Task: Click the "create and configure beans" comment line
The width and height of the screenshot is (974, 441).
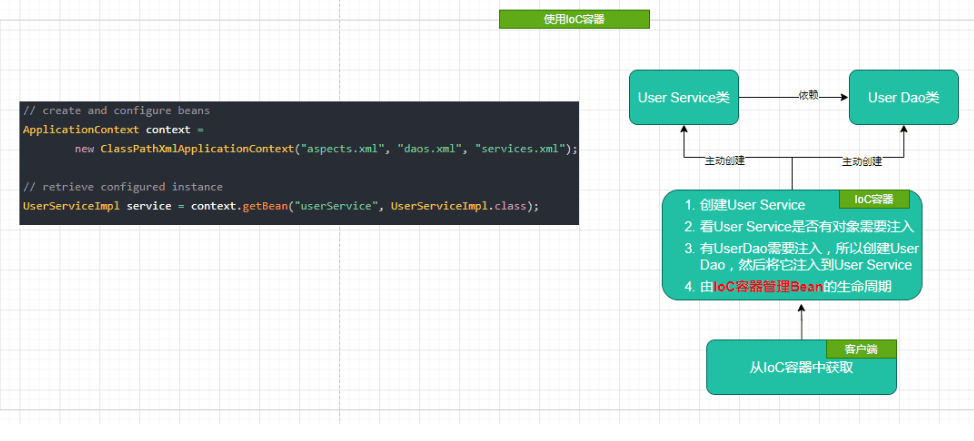Action: 116,111
